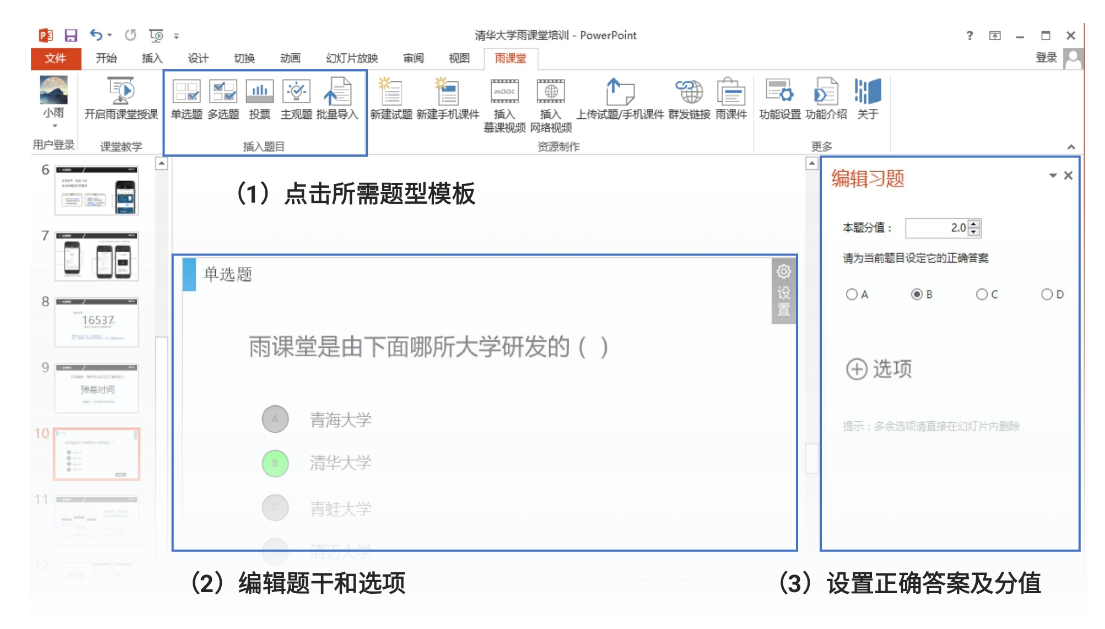Open the 设置 gear on the slide

784,290
